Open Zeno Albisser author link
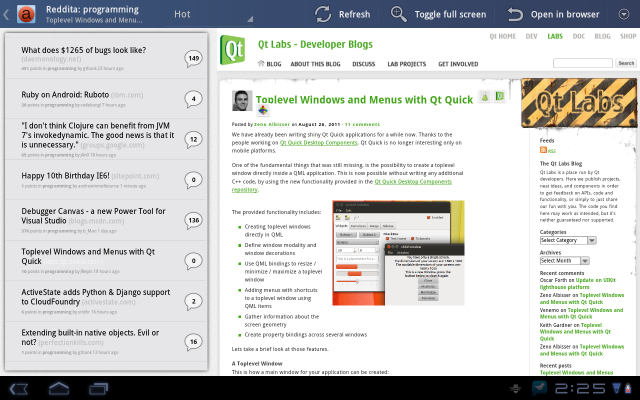 (x=271, y=124)
